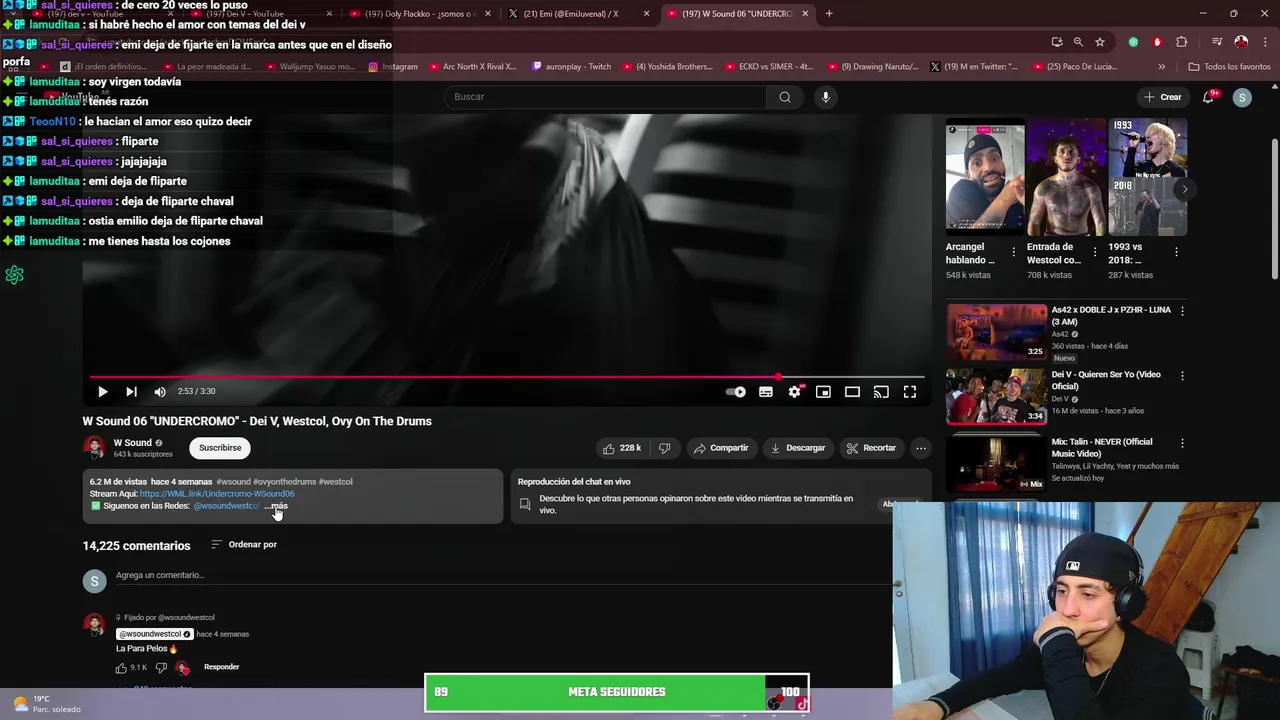Toggle the autoplay switch
The image size is (1280, 720).
[736, 392]
